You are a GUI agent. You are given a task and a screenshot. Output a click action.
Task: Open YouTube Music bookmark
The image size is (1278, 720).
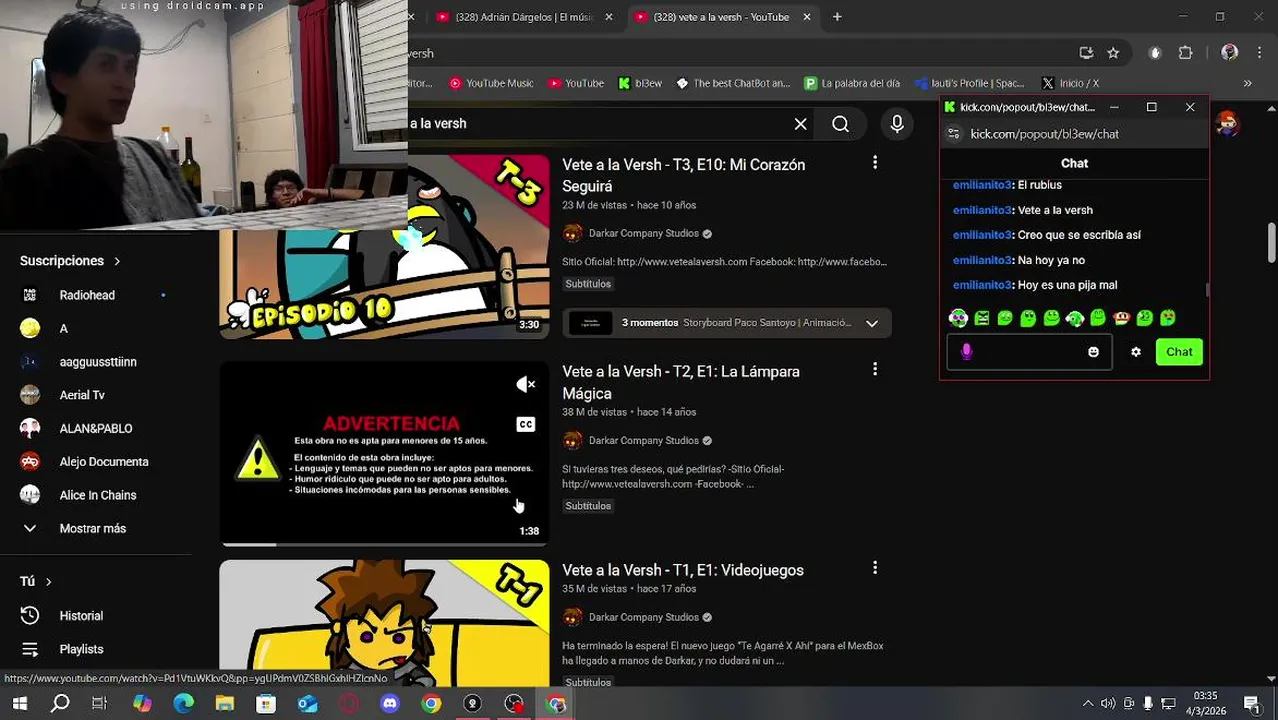[x=491, y=83]
